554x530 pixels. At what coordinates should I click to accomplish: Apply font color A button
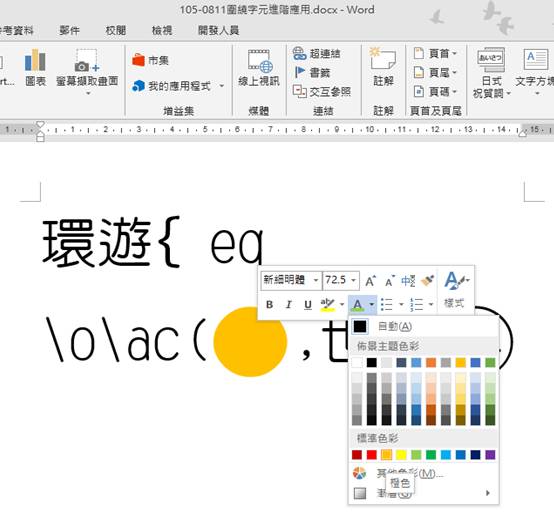(x=358, y=305)
